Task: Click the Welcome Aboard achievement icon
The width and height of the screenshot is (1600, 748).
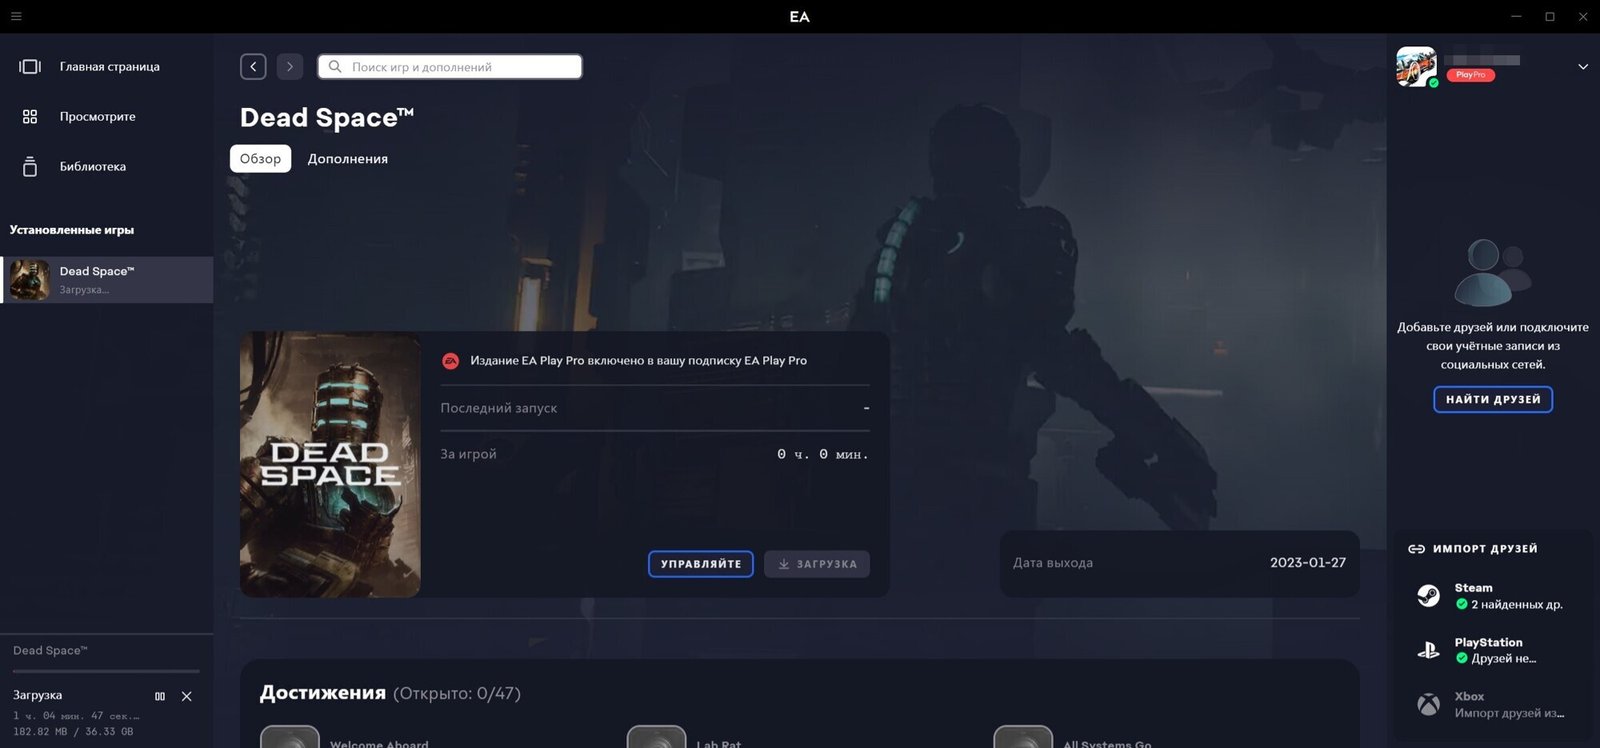Action: (x=290, y=738)
